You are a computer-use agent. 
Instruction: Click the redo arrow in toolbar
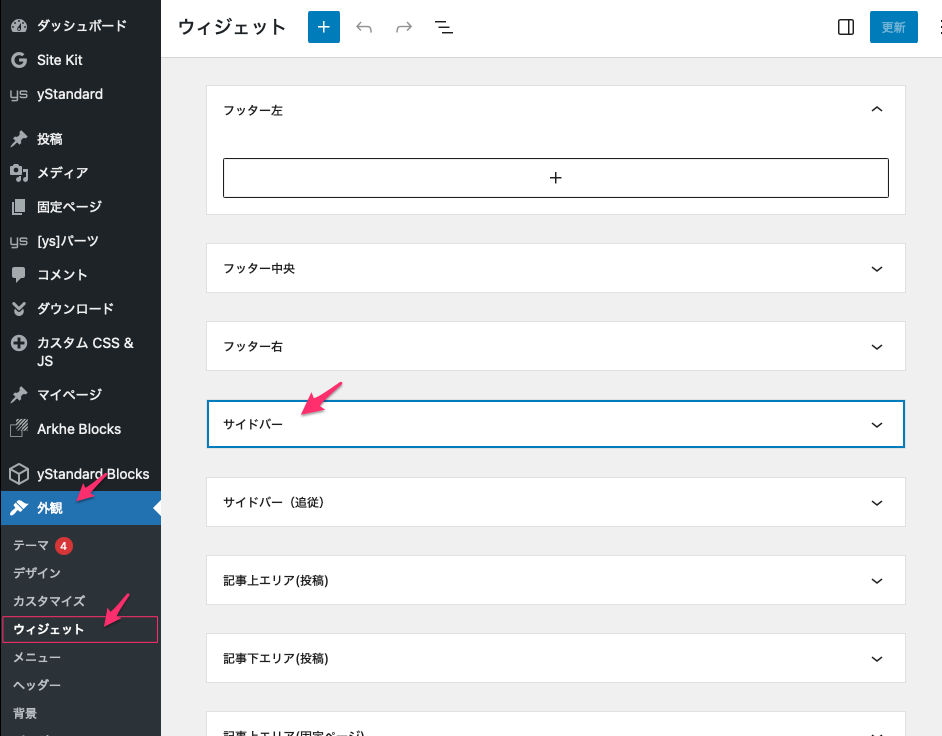pos(404,27)
